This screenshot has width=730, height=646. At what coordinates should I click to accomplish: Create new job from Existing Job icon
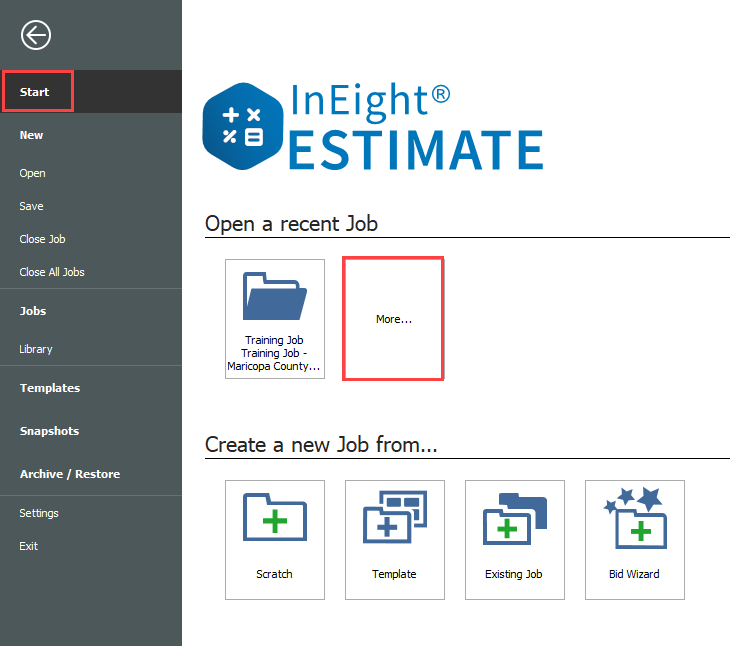(x=515, y=520)
